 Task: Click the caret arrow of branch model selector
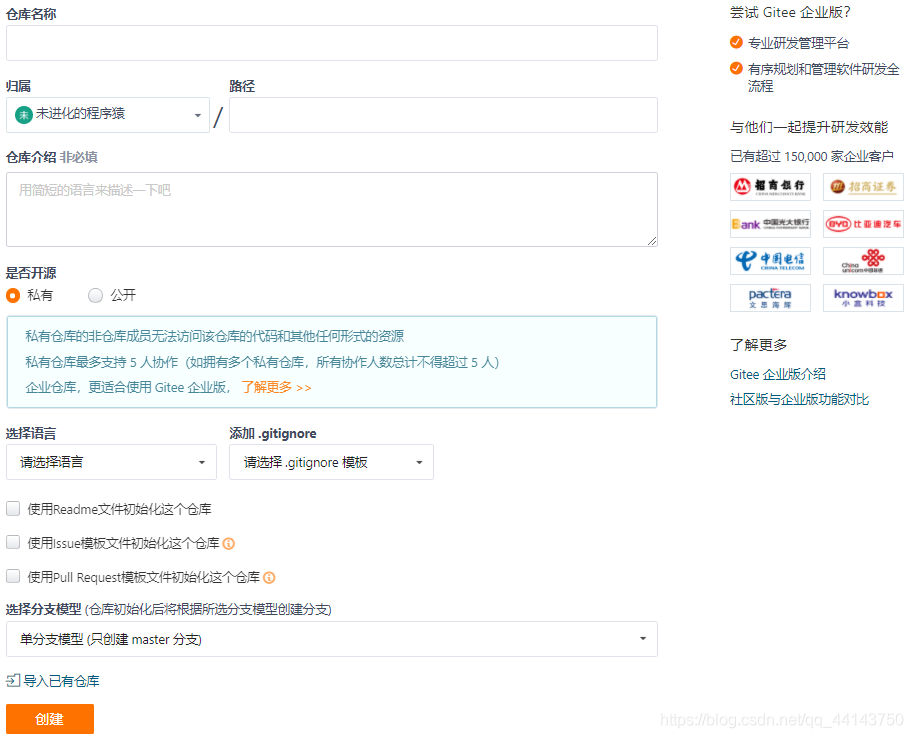click(643, 638)
